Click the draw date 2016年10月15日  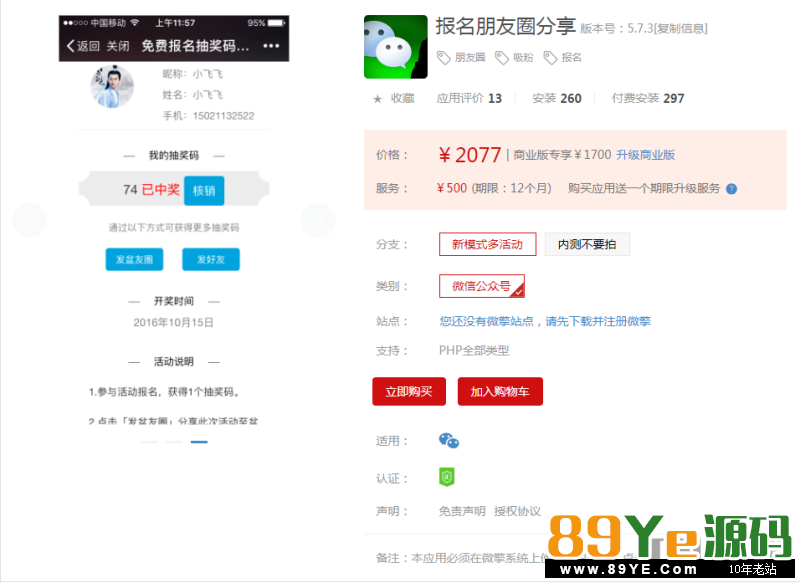[x=173, y=322]
